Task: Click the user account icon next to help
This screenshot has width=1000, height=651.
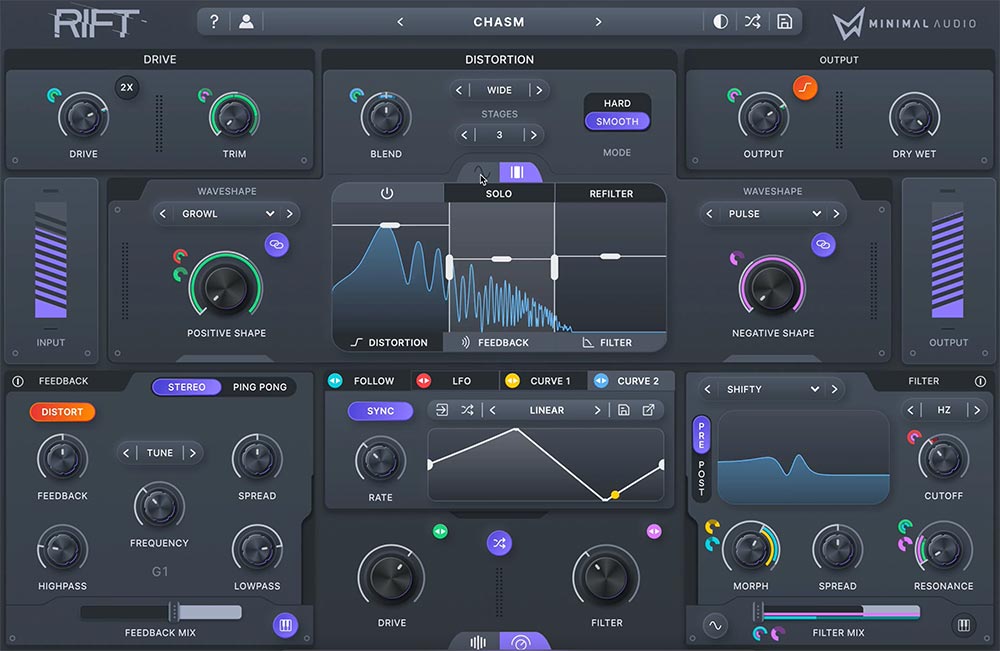Action: (247, 21)
